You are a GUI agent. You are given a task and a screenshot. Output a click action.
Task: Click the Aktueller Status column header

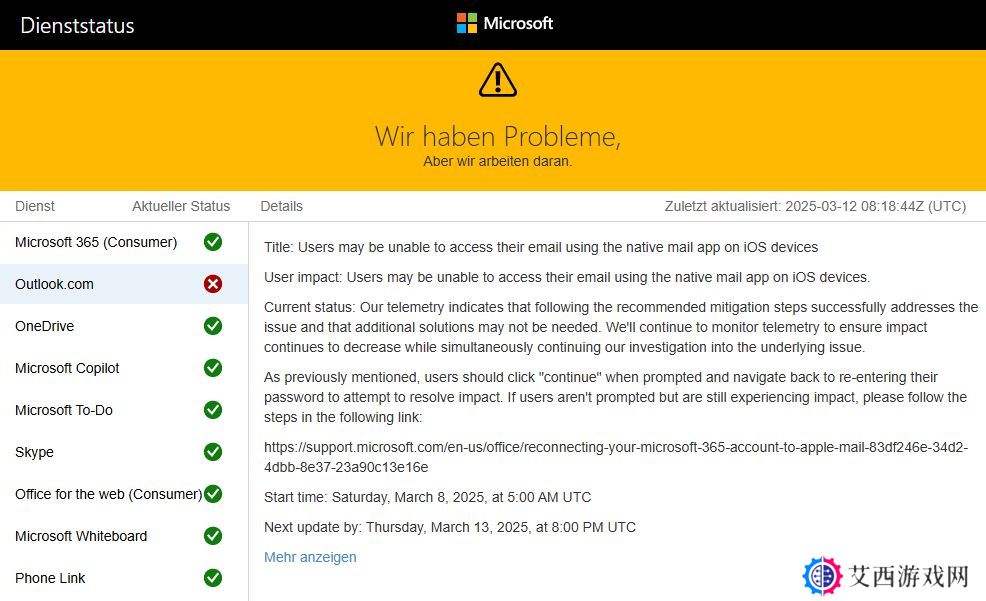[181, 206]
